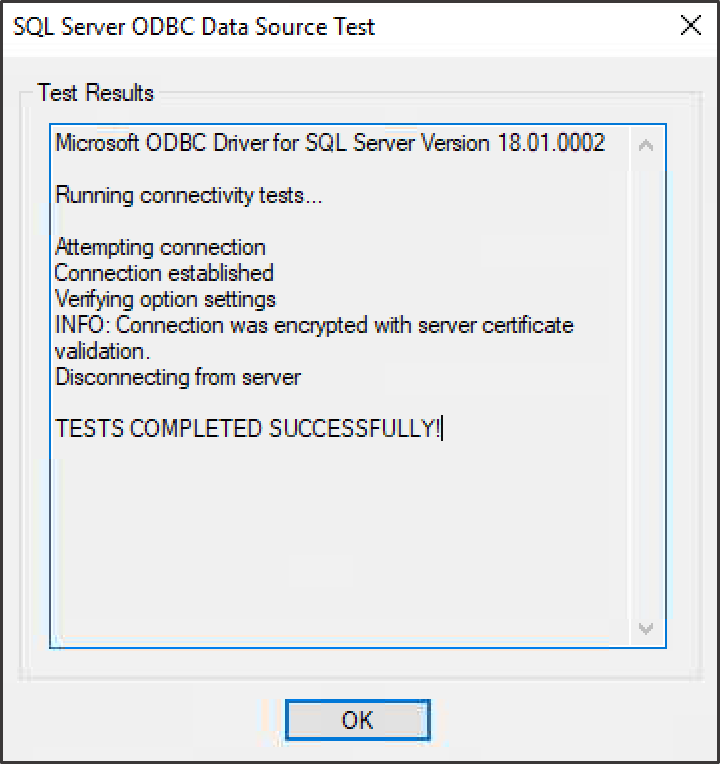Click the words 'server certificate' in results

coord(495,325)
